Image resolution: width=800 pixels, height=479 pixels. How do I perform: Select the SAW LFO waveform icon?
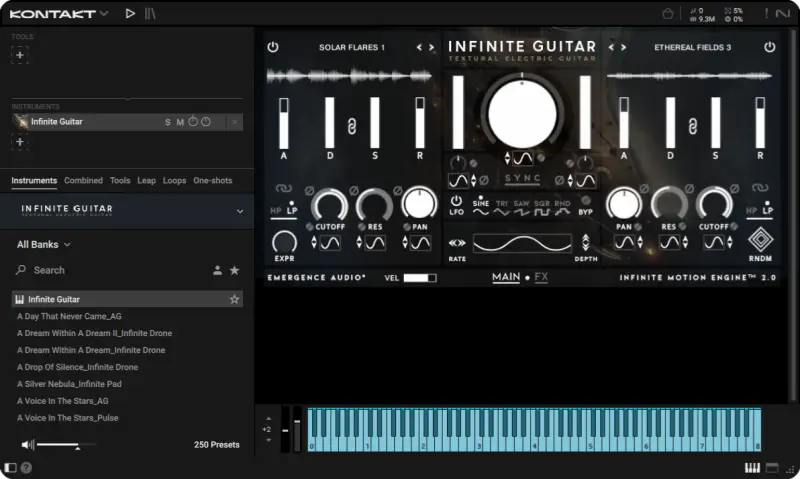click(521, 212)
